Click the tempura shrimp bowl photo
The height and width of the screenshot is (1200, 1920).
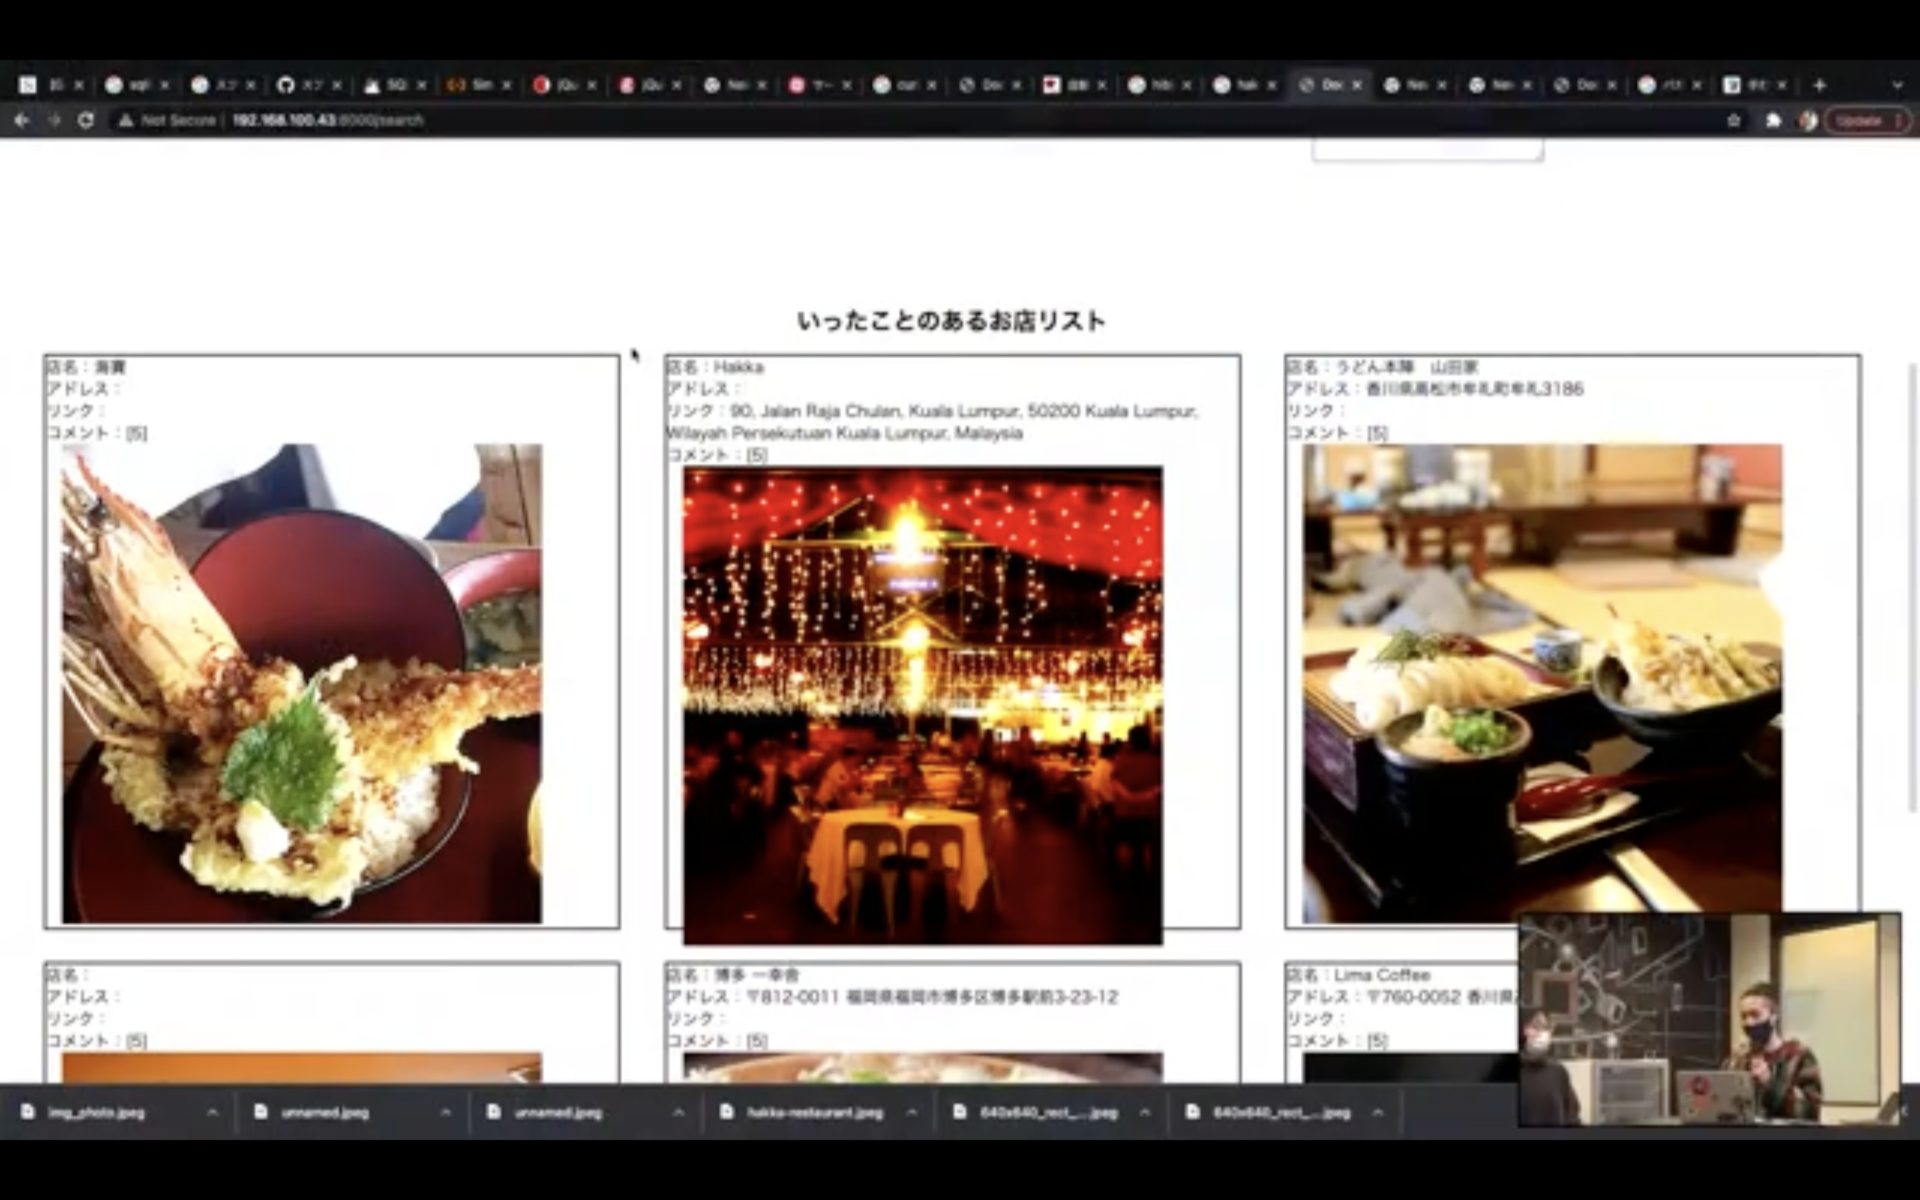[x=302, y=683]
